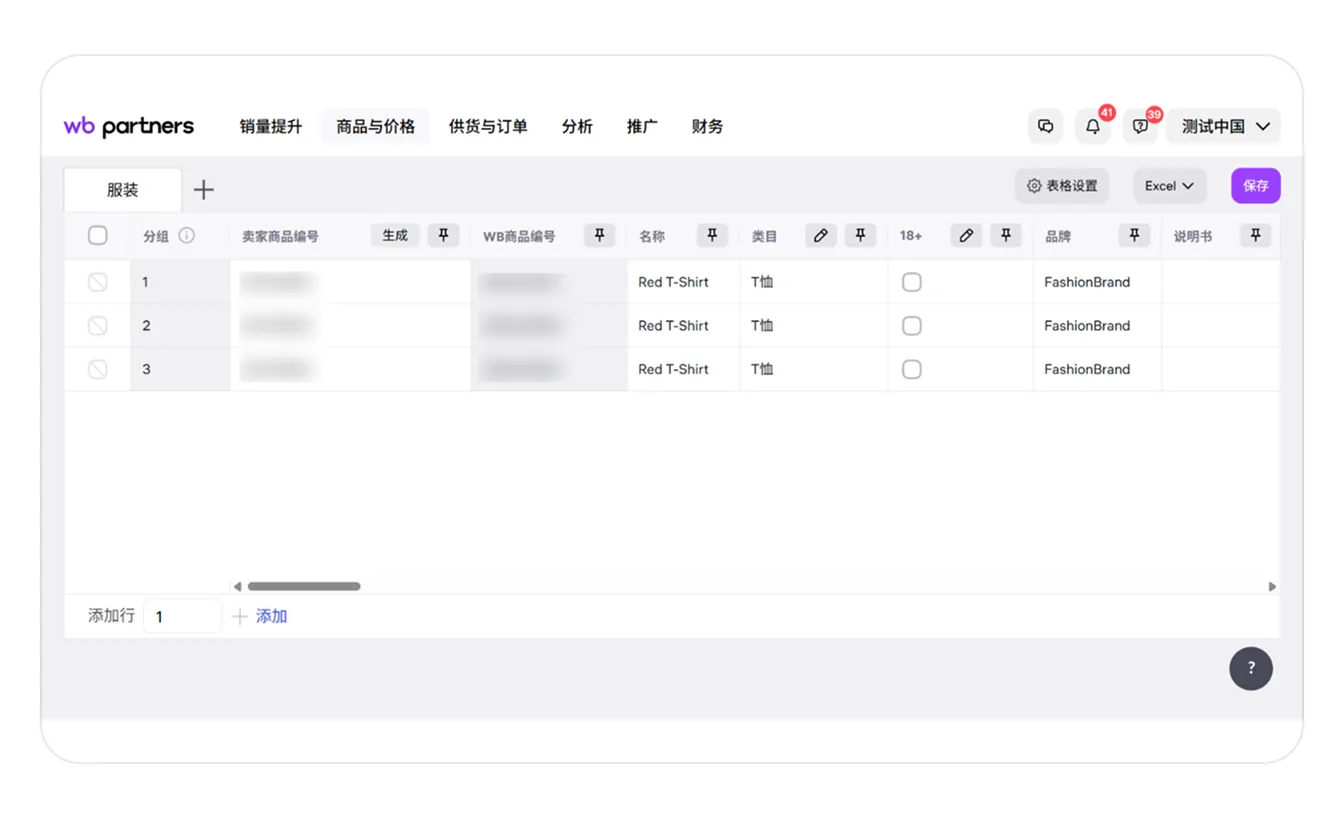
Task: Select the 服装 tab
Action: [x=123, y=190]
